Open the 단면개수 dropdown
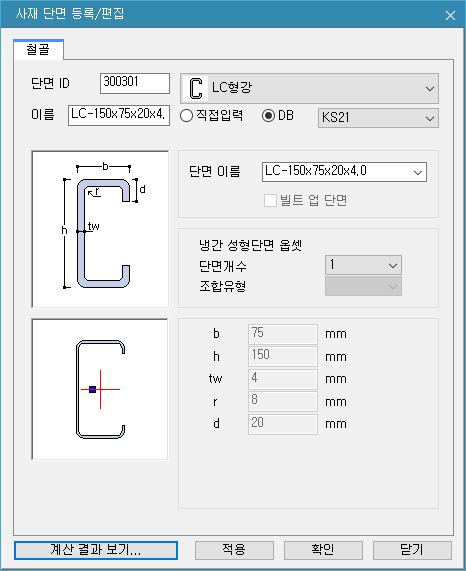The image size is (466, 571). coord(363,265)
